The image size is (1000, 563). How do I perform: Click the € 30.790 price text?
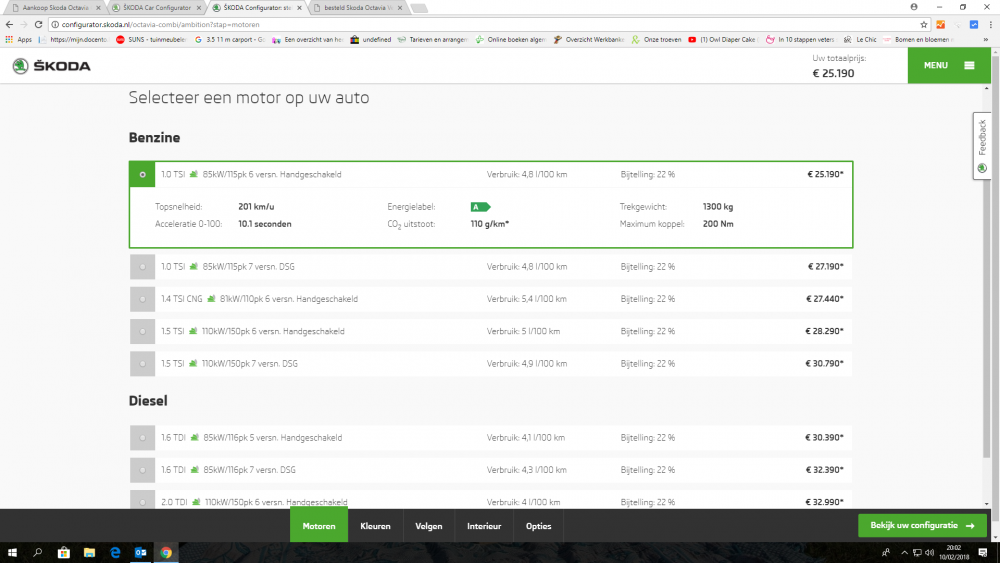[x=824, y=363]
